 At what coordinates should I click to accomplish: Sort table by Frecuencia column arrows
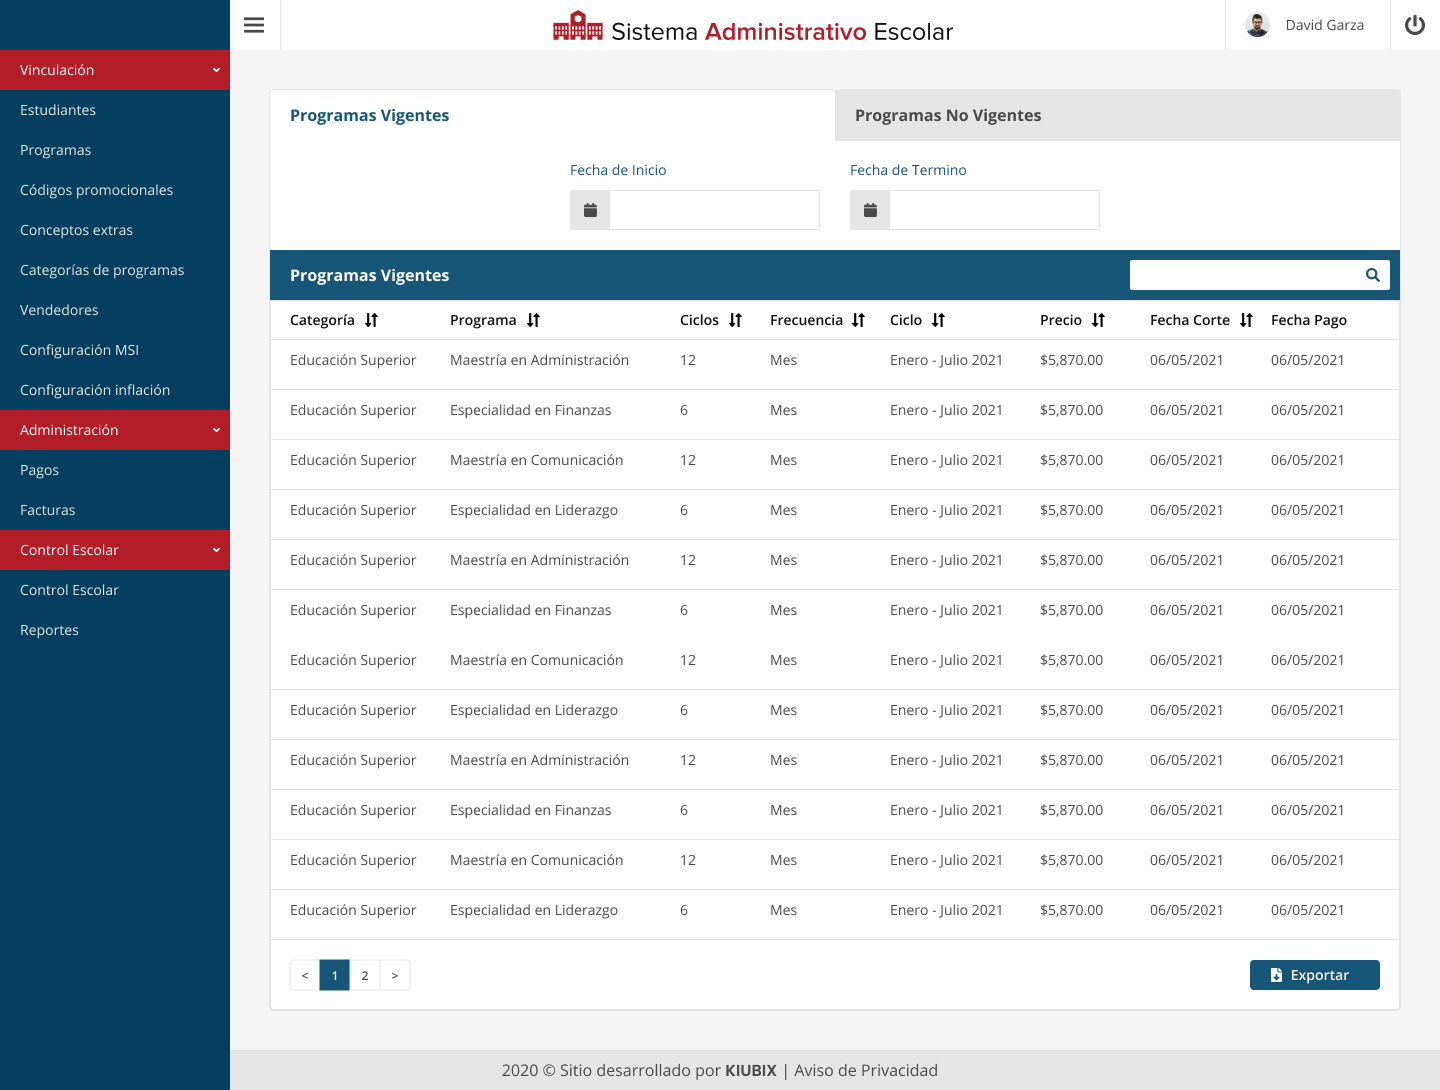click(858, 320)
